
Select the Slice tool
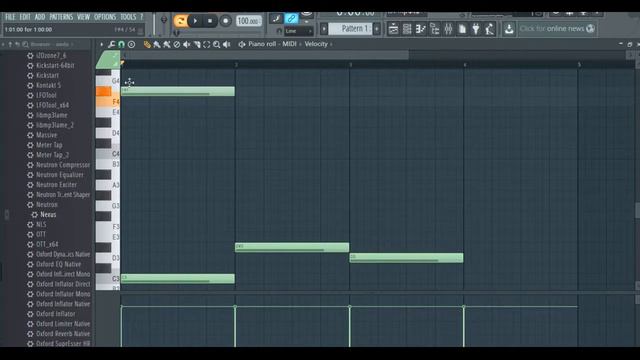click(x=197, y=44)
